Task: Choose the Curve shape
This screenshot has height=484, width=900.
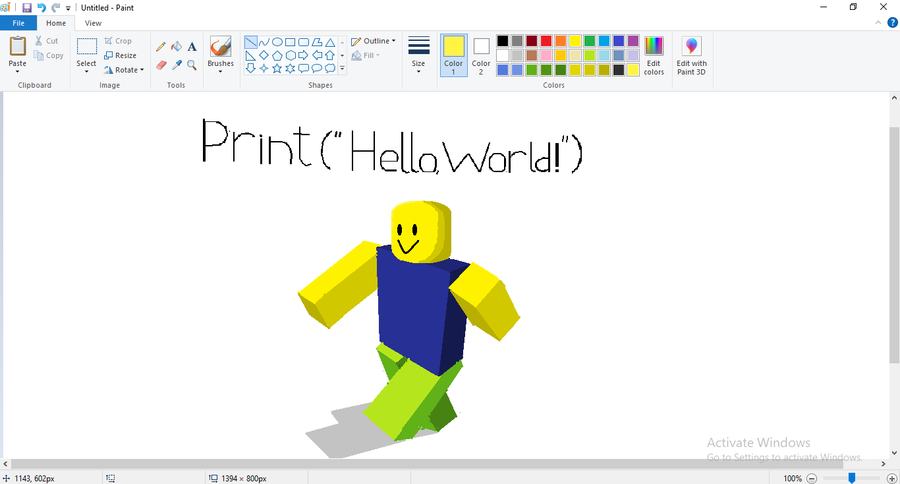Action: pos(264,42)
